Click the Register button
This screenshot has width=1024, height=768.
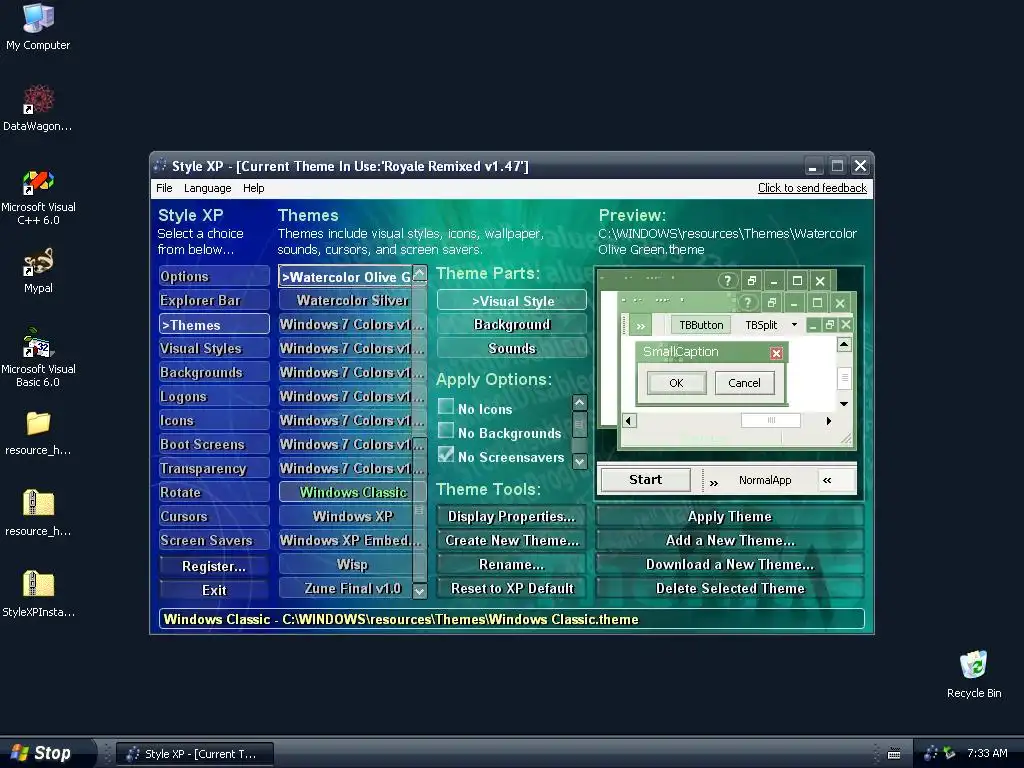(214, 566)
